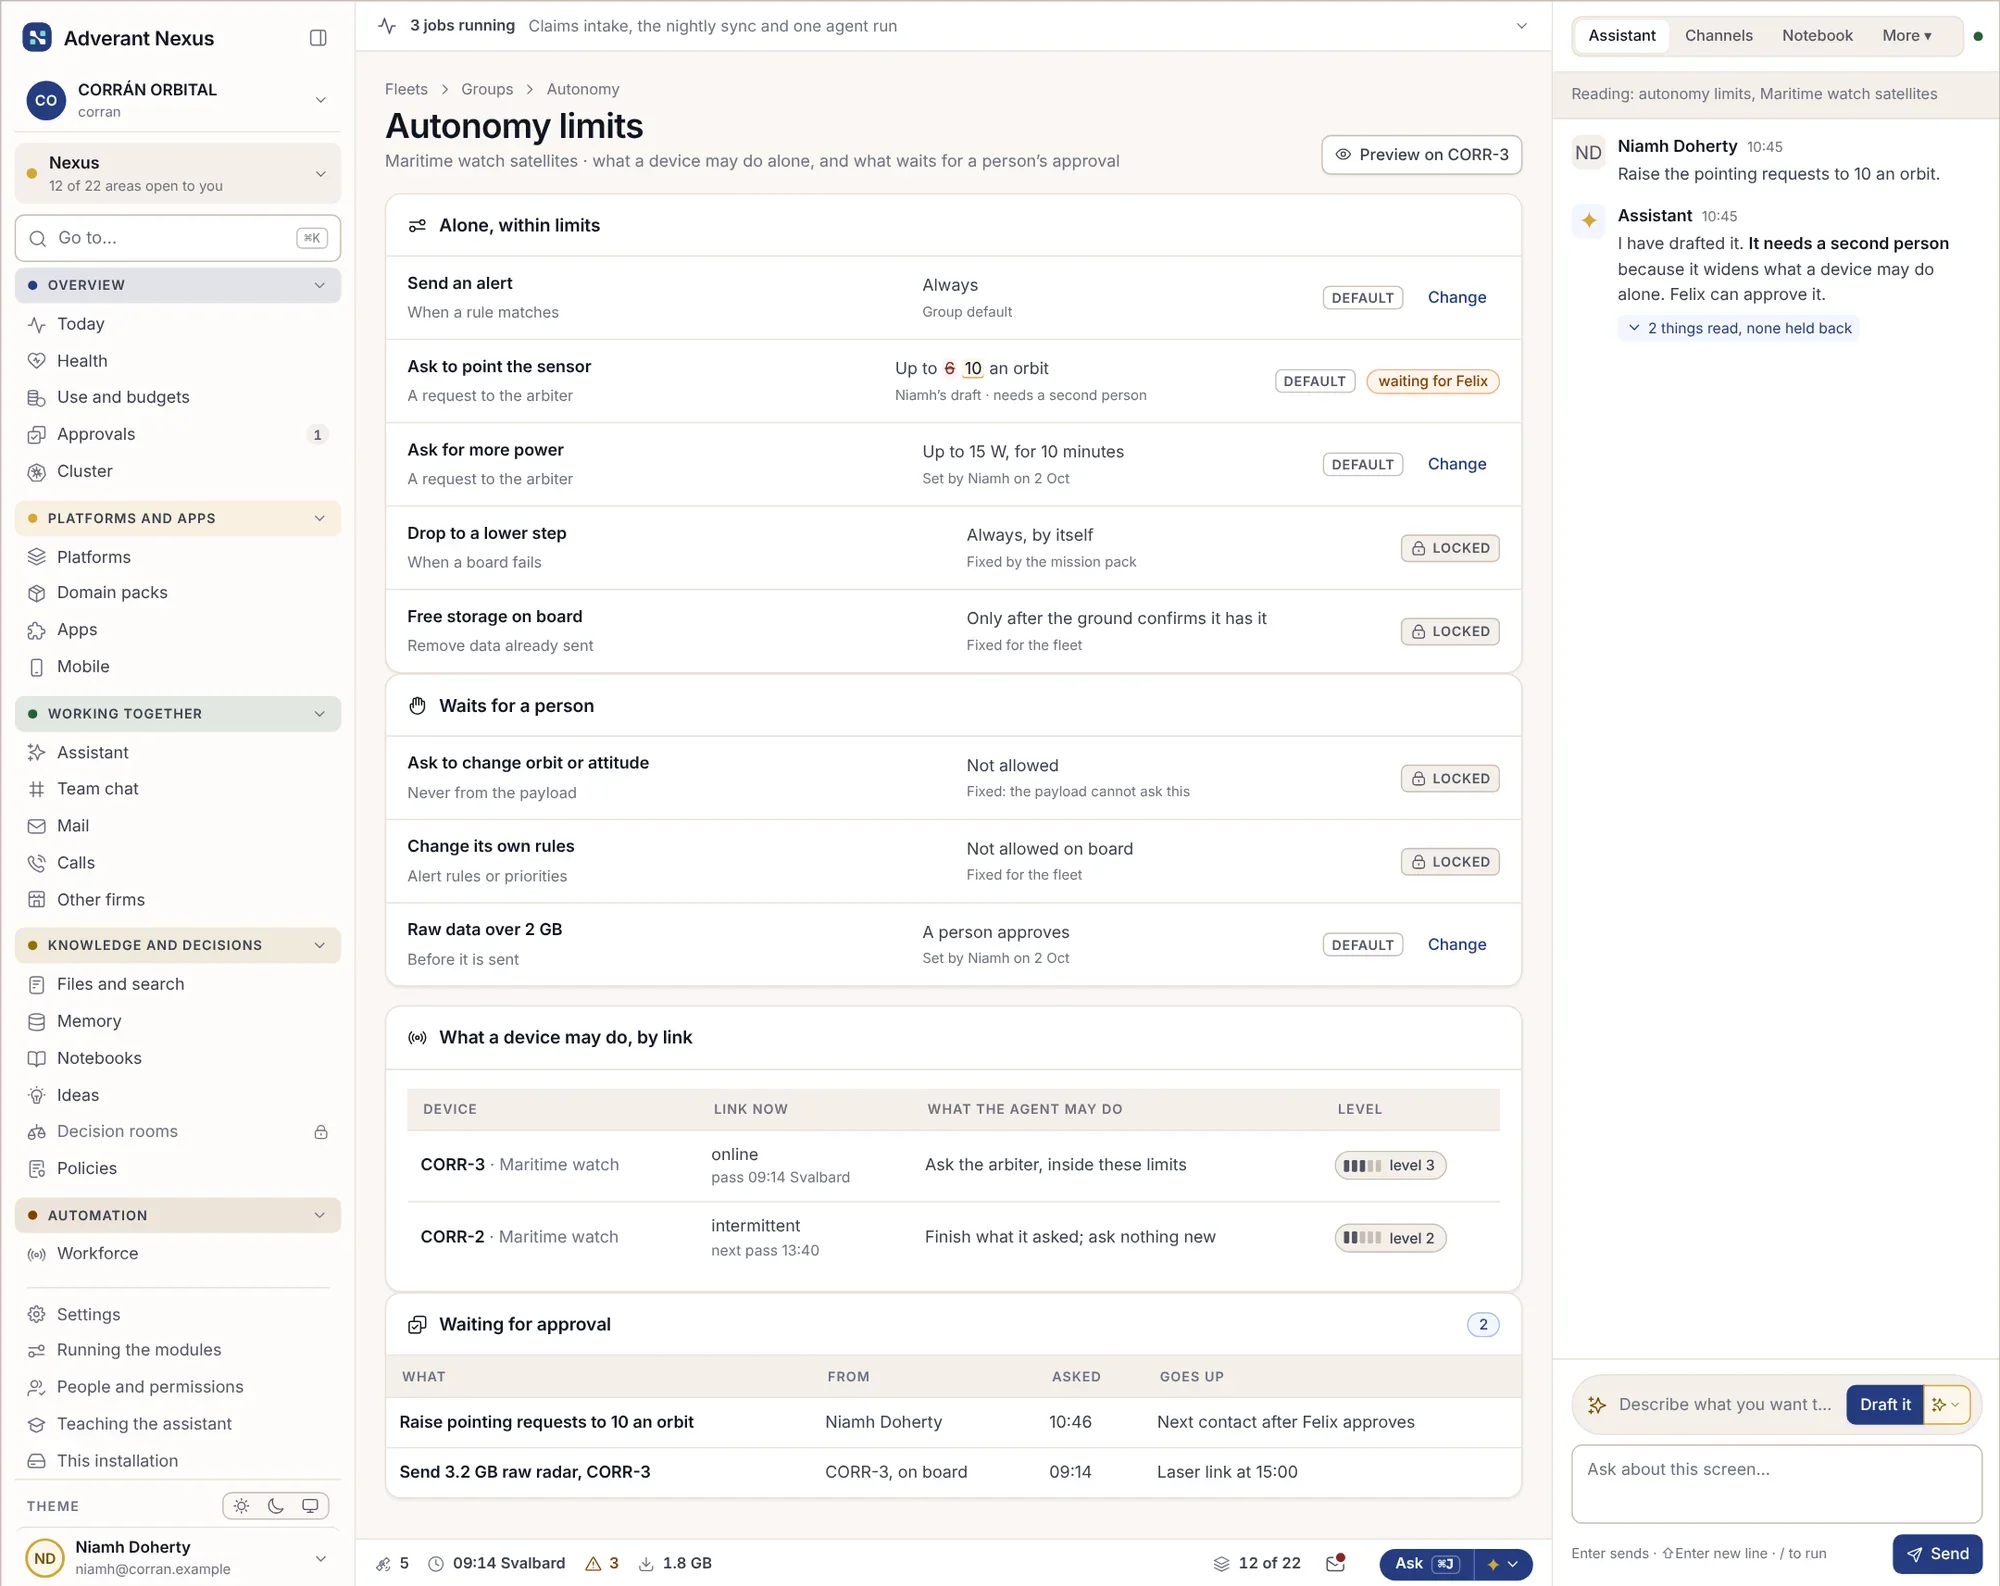Switch to the Notebook tab

click(x=1817, y=36)
